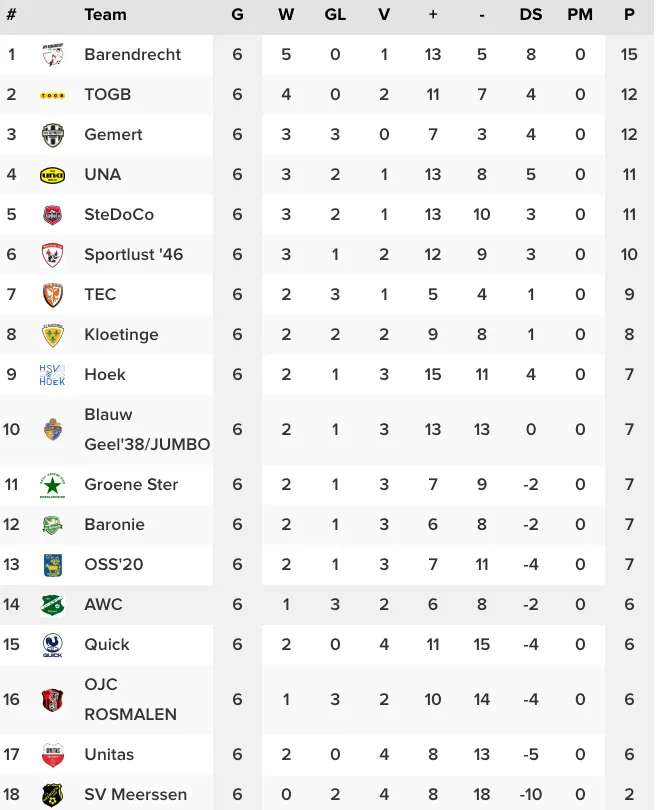Click the OJC ROSMALEN team name
This screenshot has height=810, width=656.
[131, 699]
